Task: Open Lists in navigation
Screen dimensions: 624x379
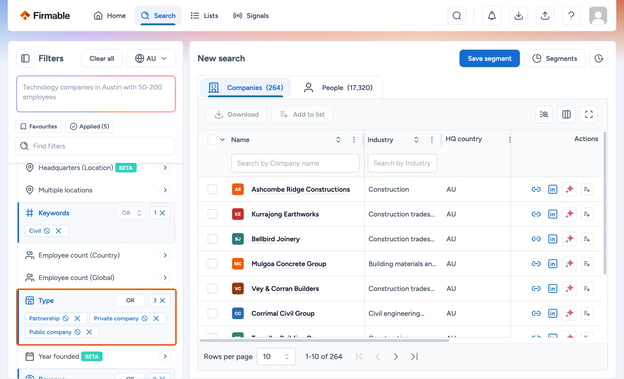Action: point(205,16)
